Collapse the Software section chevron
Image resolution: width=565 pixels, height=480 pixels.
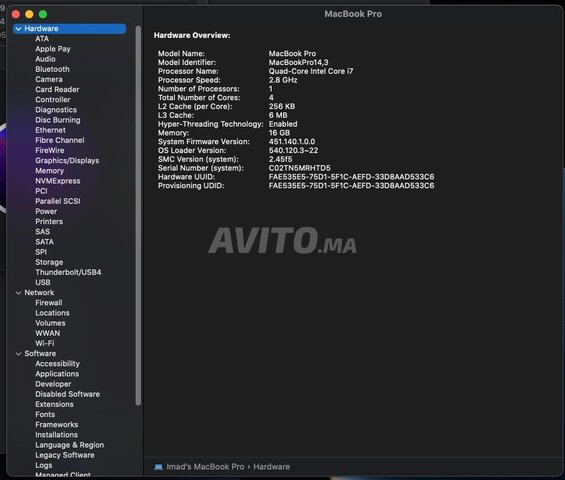18,354
